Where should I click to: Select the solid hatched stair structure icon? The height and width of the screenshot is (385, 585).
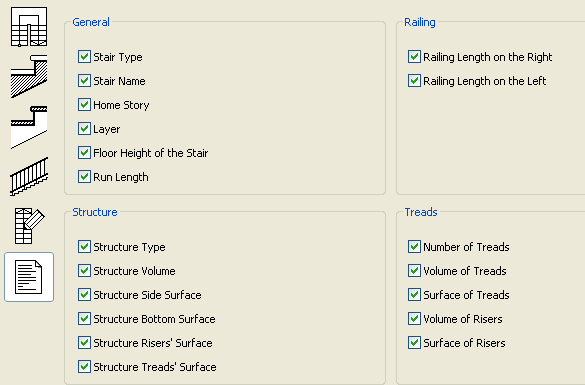click(29, 76)
